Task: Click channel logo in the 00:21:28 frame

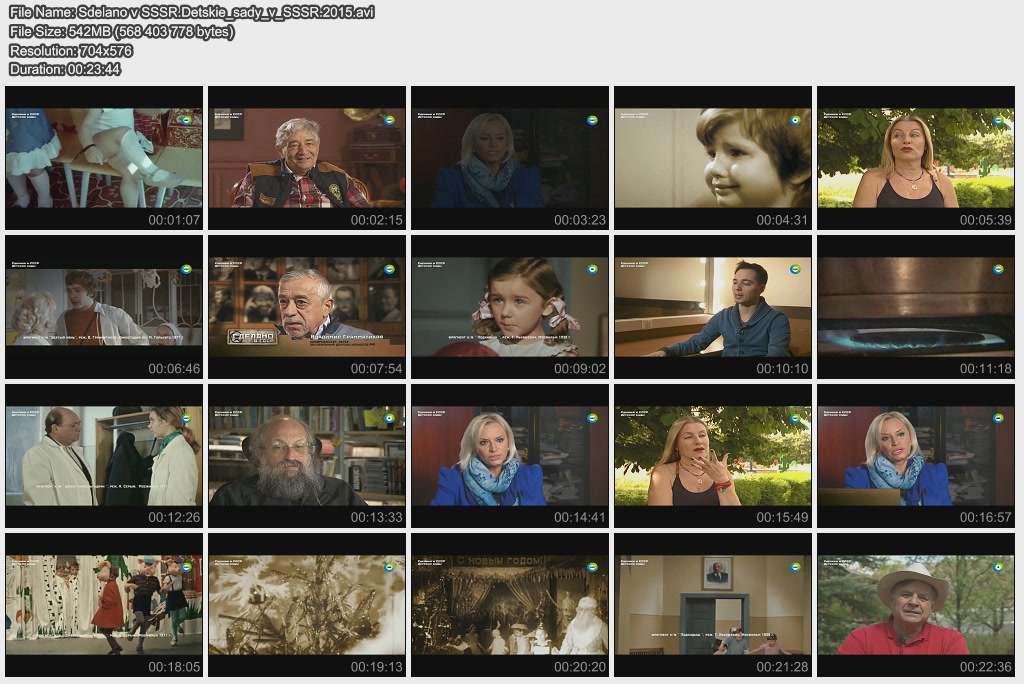Action: 795,567
